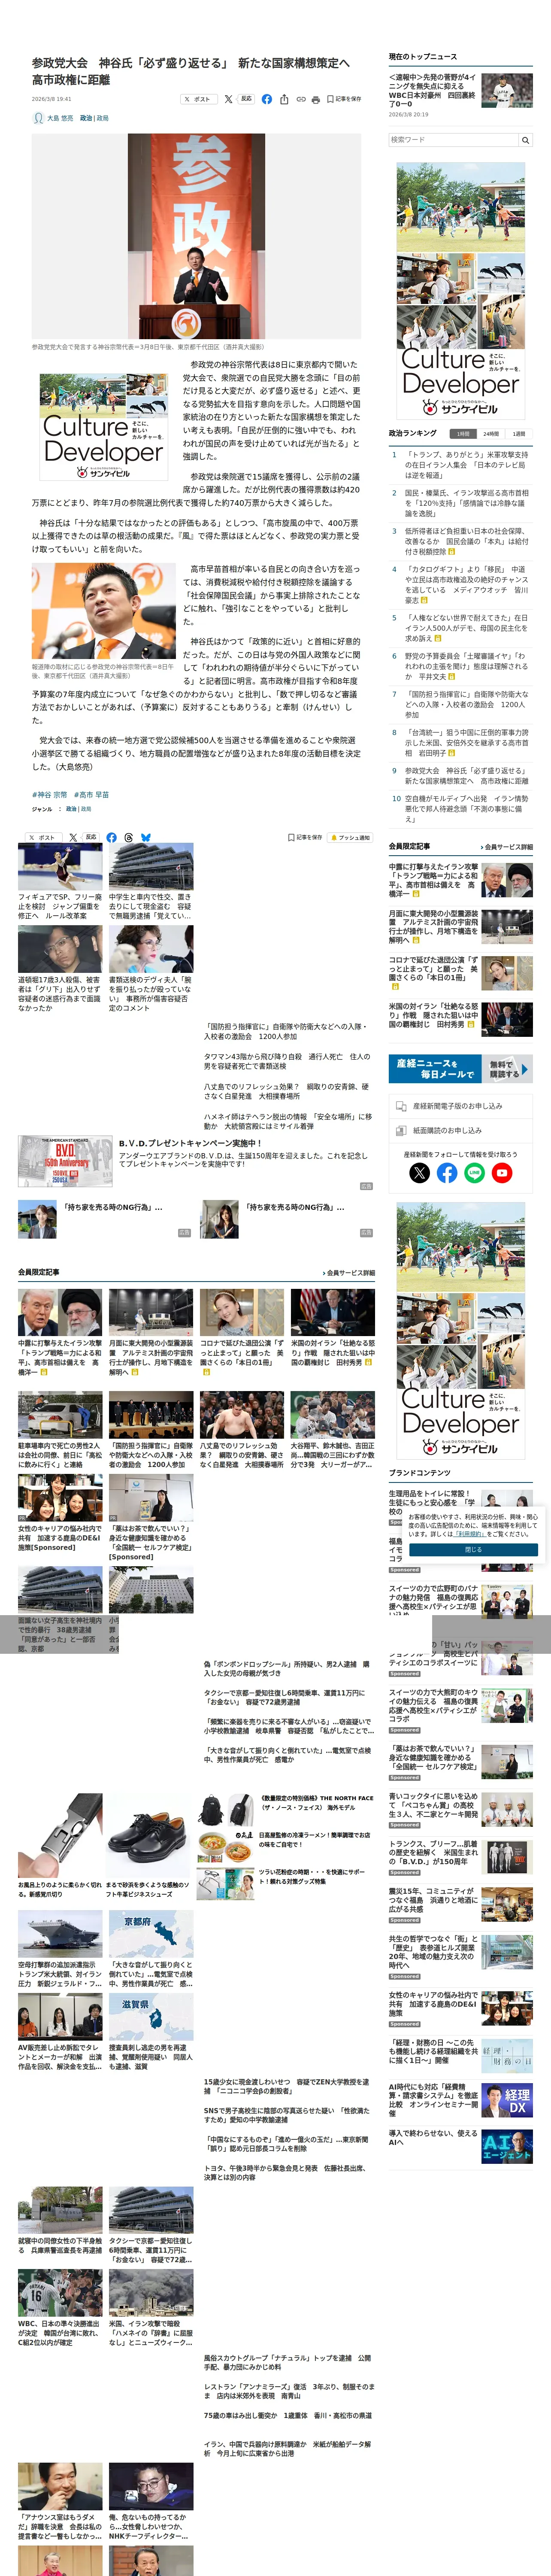The image size is (551, 2576).
Task: Click the lower 記事を保存 bookmark below the article
Action: click(x=305, y=837)
